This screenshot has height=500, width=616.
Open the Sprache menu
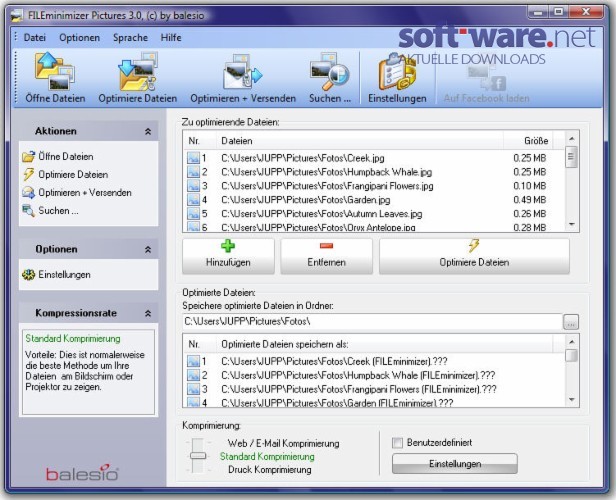[x=130, y=38]
